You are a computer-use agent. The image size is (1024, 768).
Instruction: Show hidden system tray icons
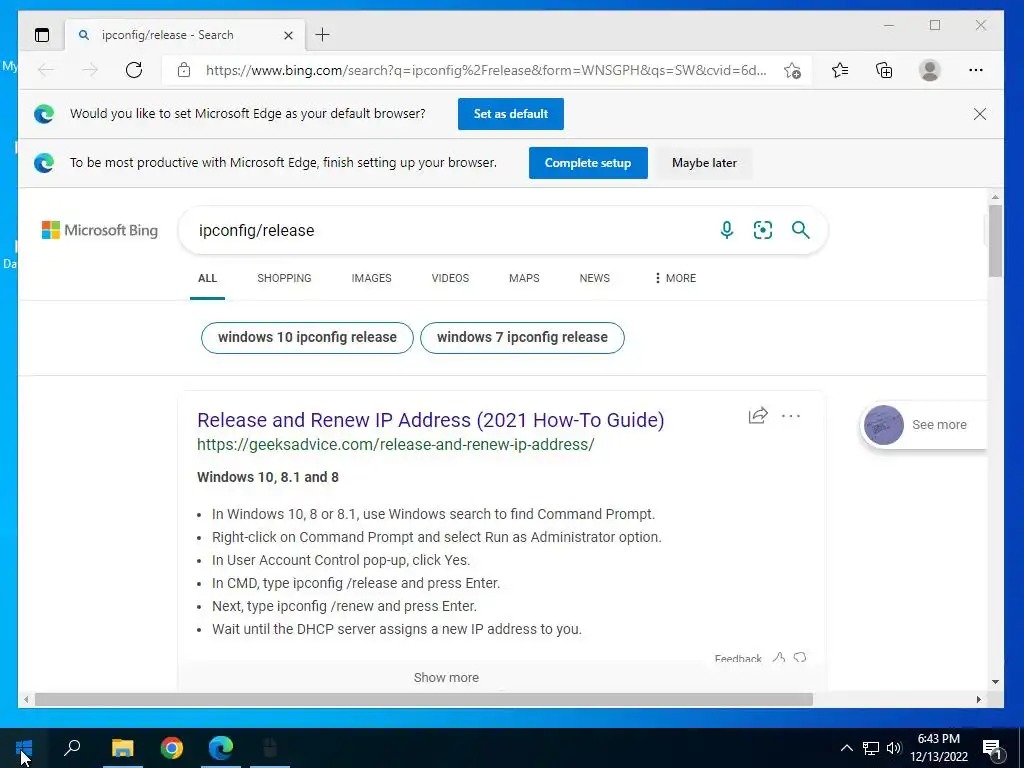(846, 748)
